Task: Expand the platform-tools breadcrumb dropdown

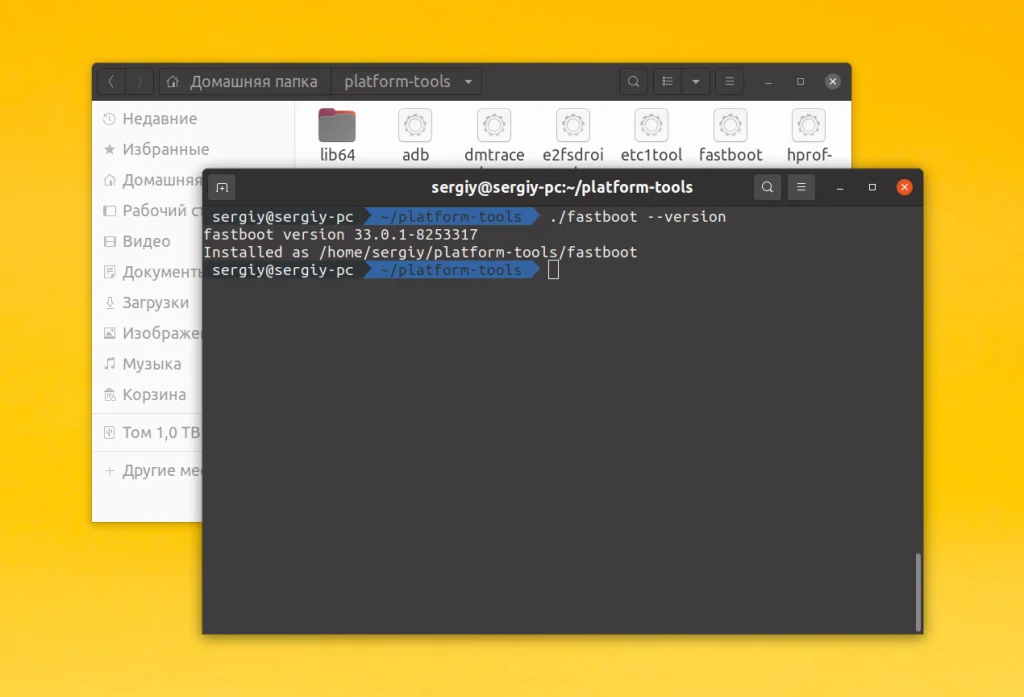Action: (466, 81)
